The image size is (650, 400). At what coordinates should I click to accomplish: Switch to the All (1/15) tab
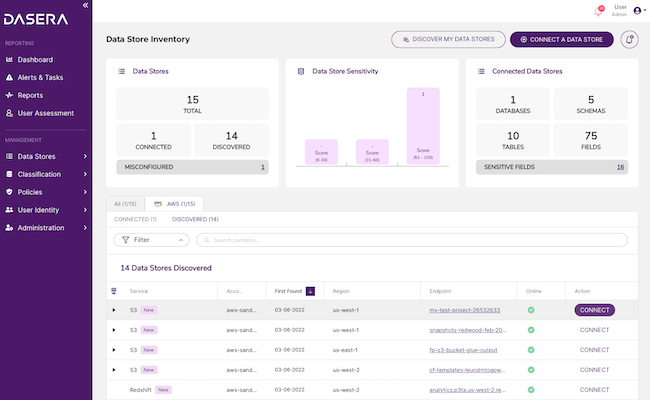click(x=124, y=203)
